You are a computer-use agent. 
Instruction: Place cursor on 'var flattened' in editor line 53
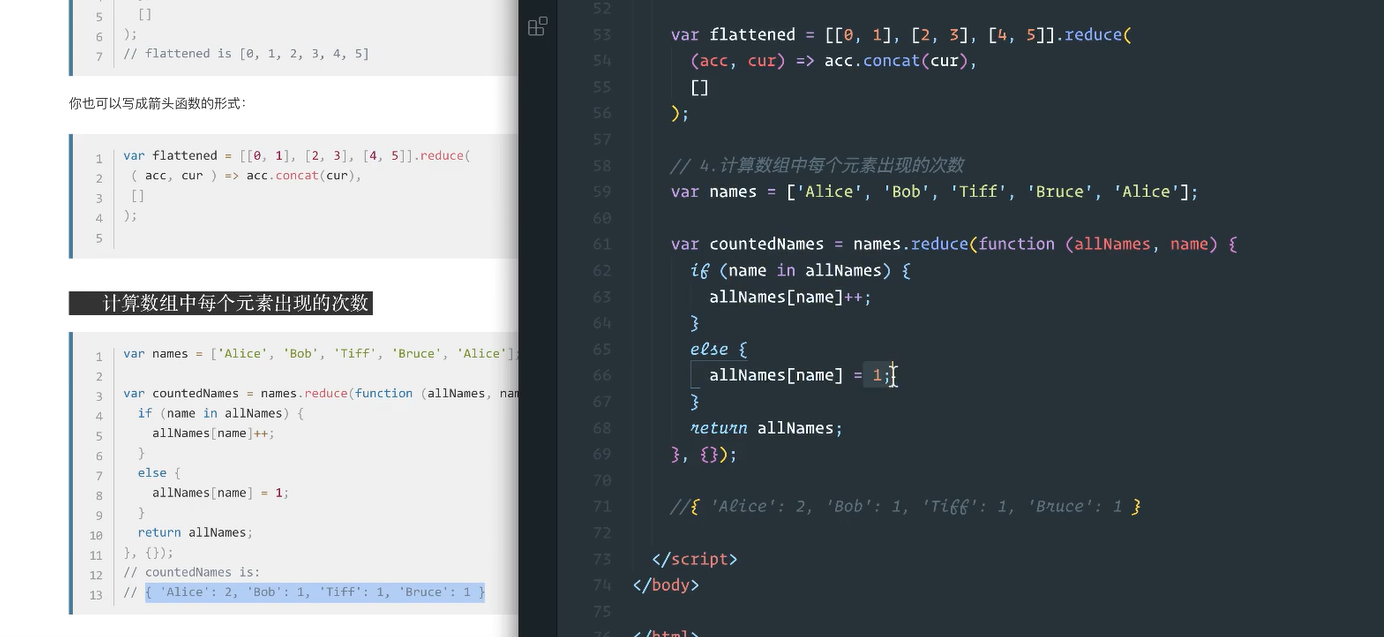[732, 35]
